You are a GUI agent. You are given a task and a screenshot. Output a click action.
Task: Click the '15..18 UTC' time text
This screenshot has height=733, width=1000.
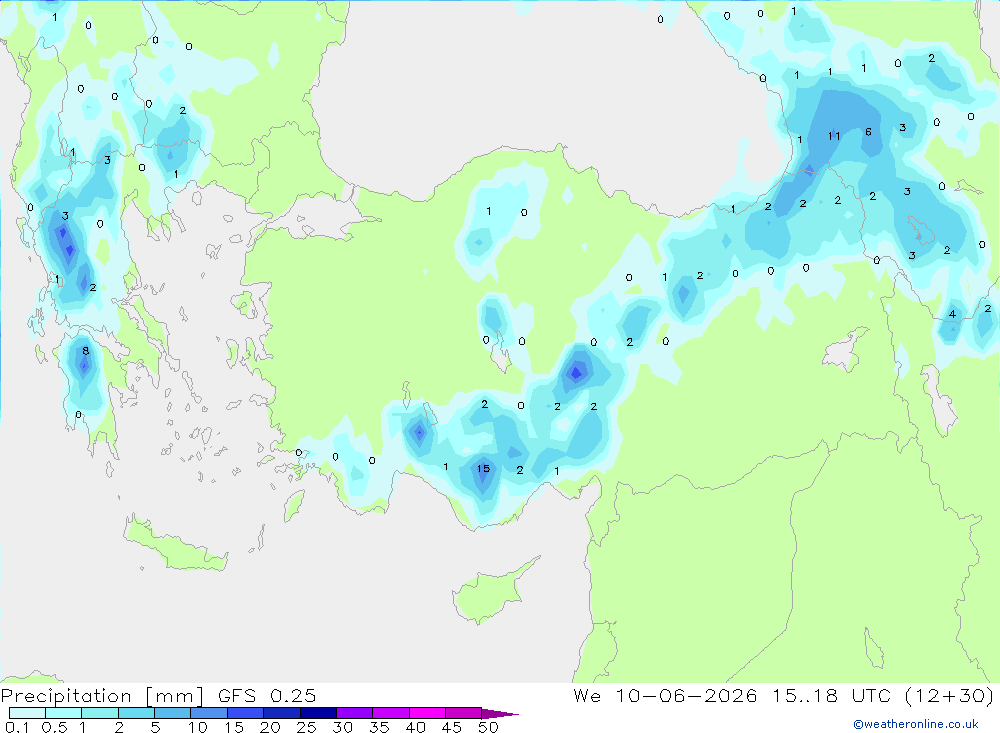tap(831, 696)
